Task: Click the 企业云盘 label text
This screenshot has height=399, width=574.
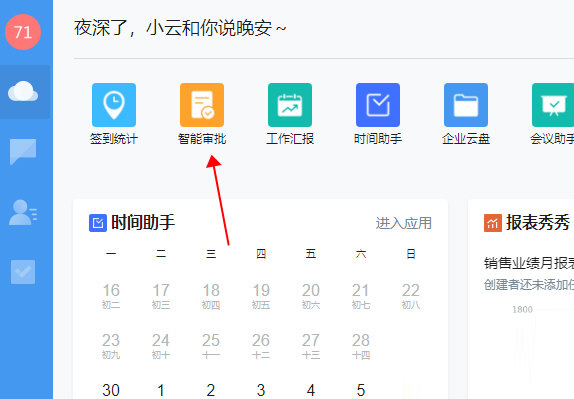Action: click(466, 139)
